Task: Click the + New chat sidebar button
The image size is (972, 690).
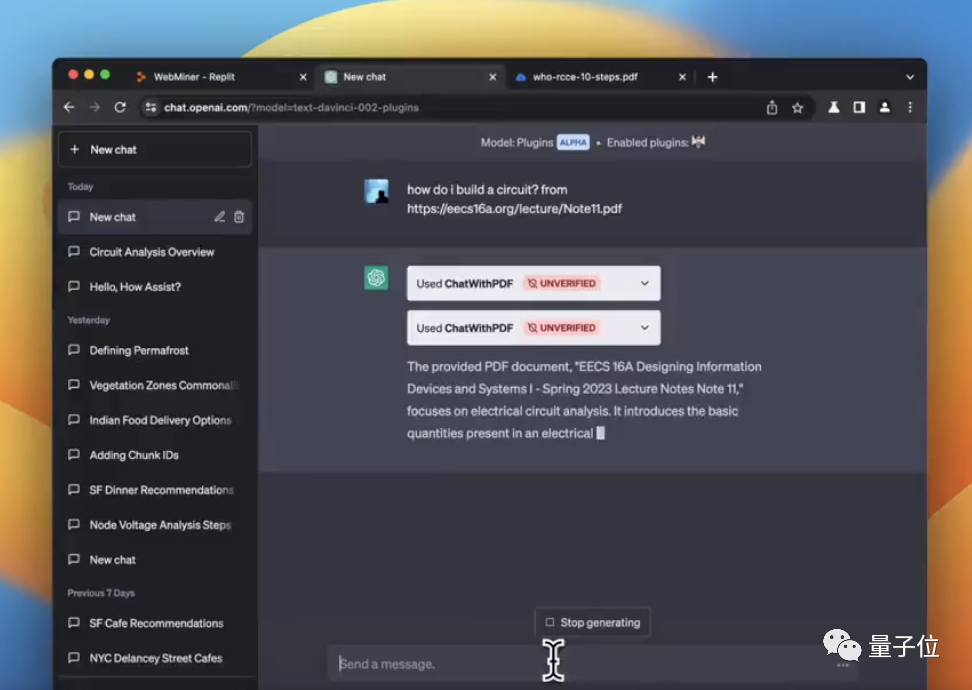Action: click(x=155, y=149)
